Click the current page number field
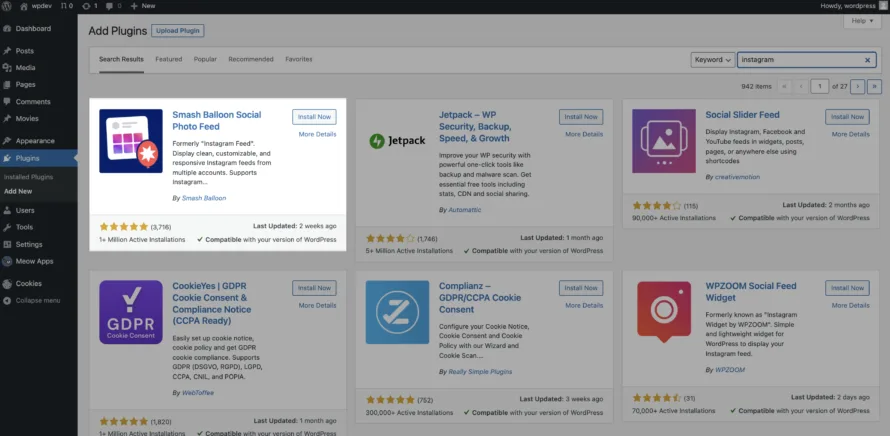Screen dimensions: 890x436 (x=820, y=86)
